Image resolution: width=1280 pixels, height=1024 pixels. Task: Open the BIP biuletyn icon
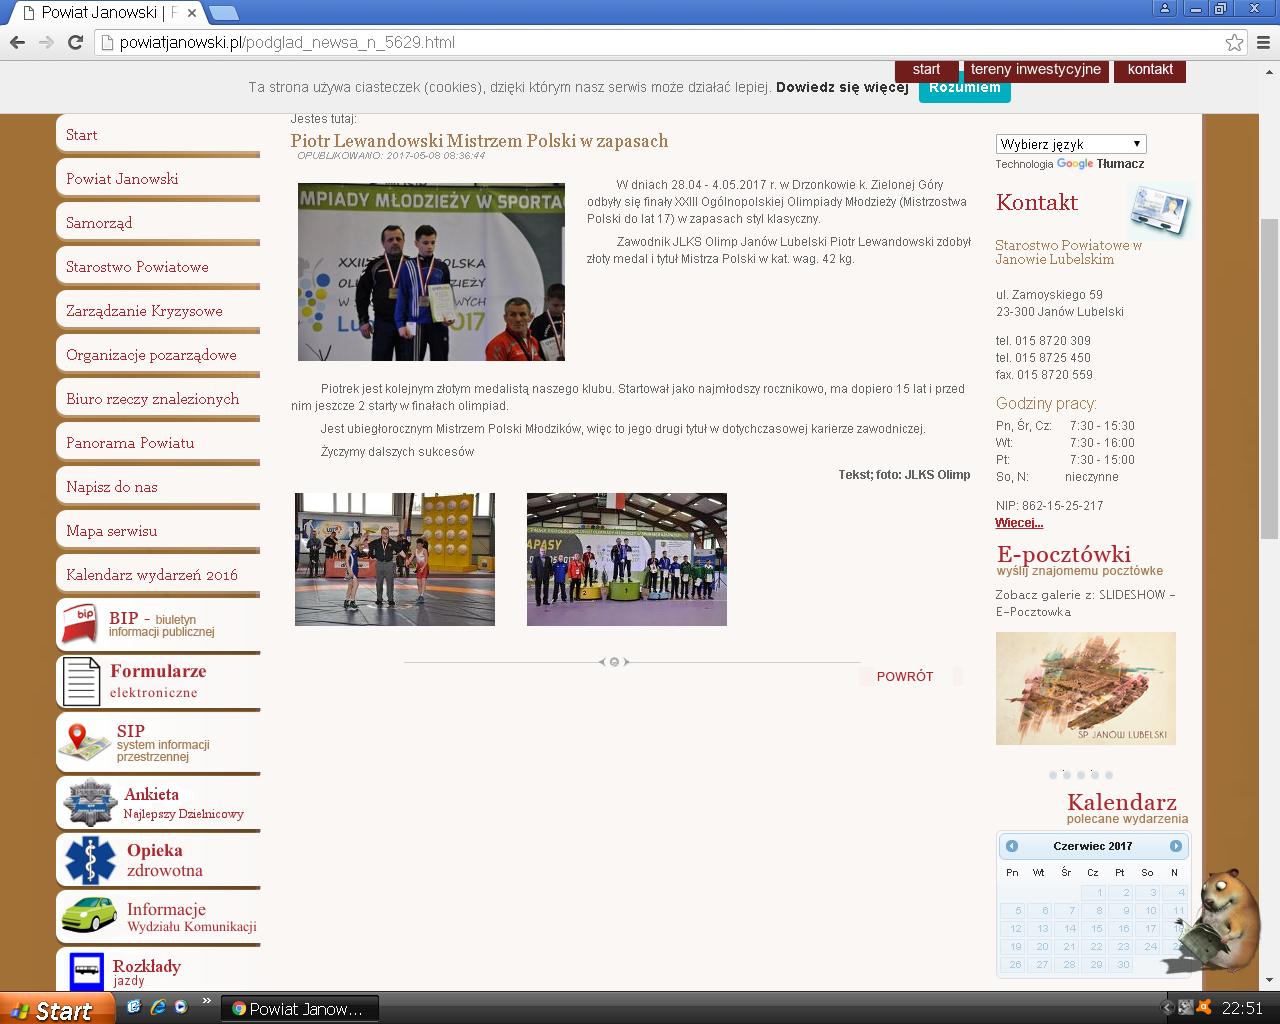coord(80,624)
